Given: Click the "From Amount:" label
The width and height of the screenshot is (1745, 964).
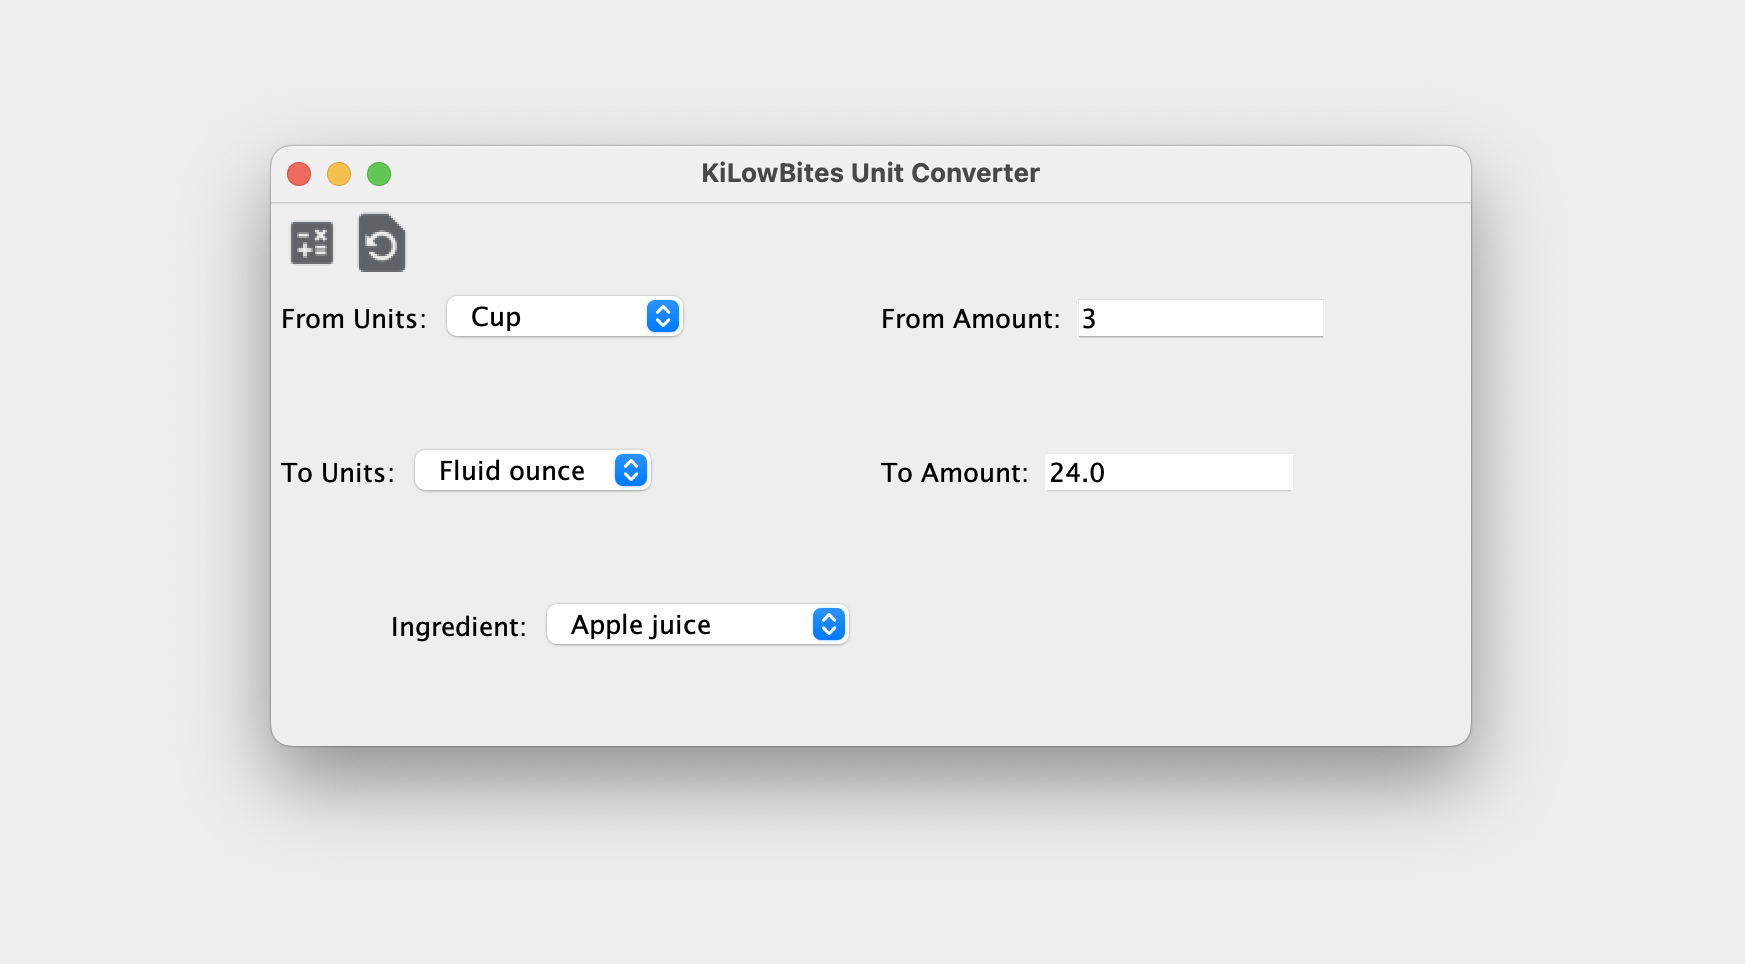Looking at the screenshot, I should (969, 319).
